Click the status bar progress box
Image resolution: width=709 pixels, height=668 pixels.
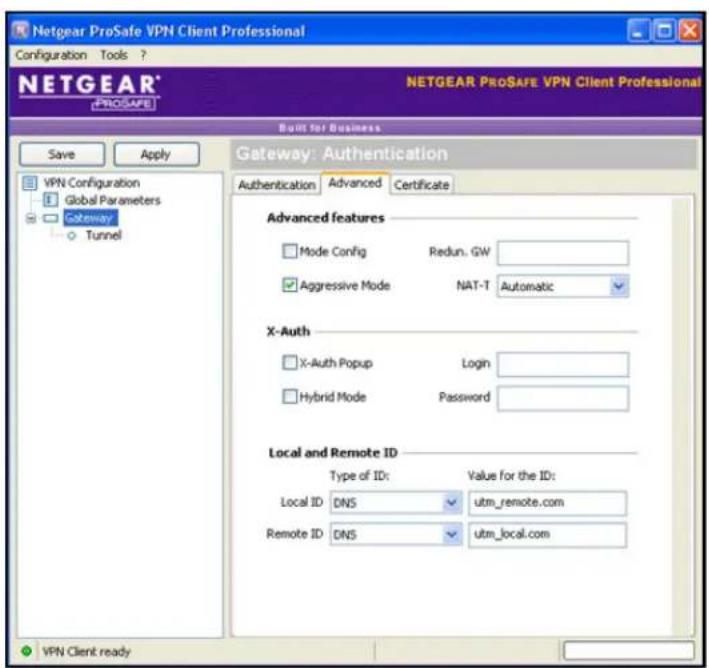click(629, 651)
